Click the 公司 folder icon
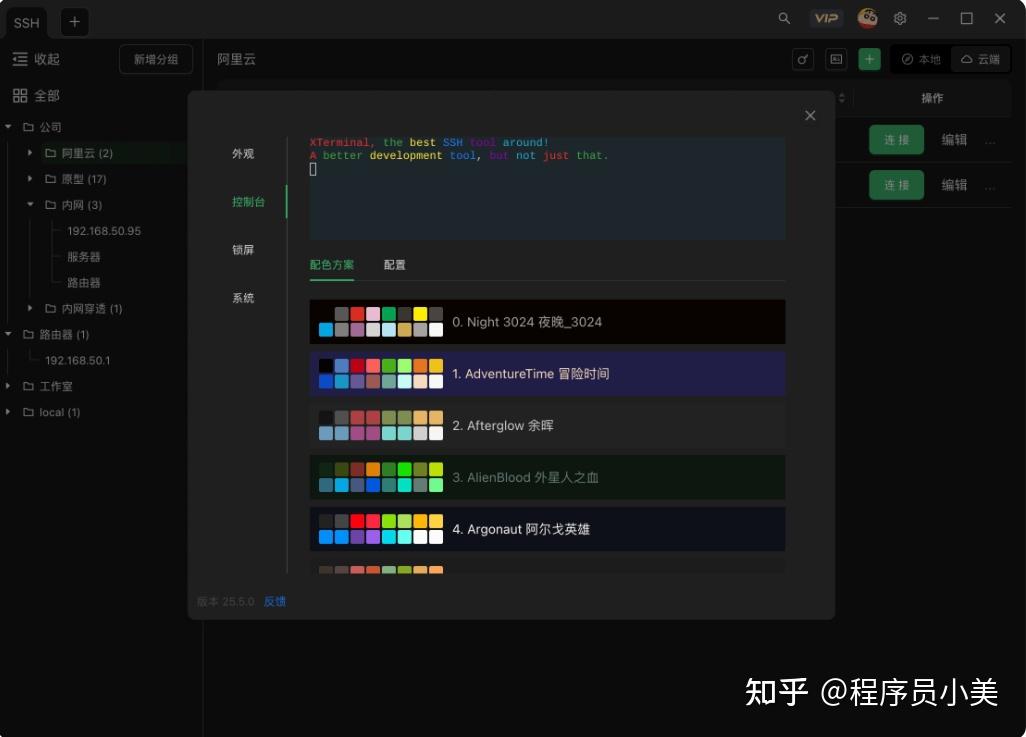 [x=28, y=127]
